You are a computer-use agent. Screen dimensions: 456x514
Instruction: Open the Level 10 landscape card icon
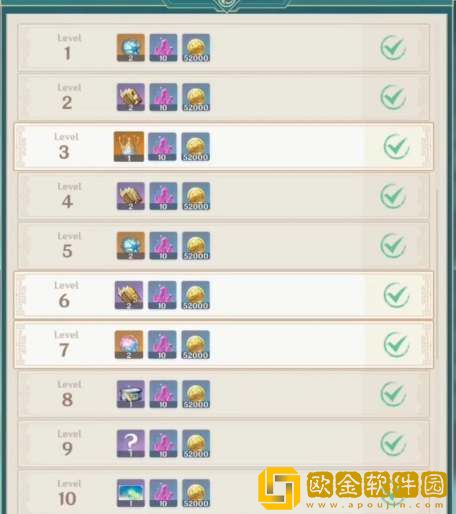tap(131, 493)
